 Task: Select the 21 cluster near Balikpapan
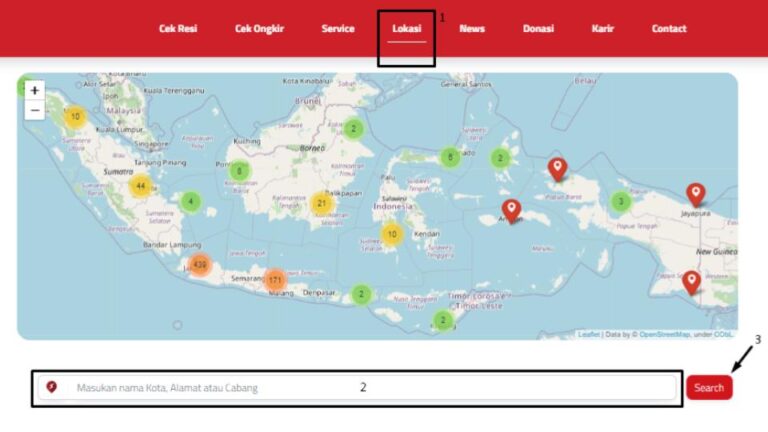pyautogui.click(x=321, y=203)
